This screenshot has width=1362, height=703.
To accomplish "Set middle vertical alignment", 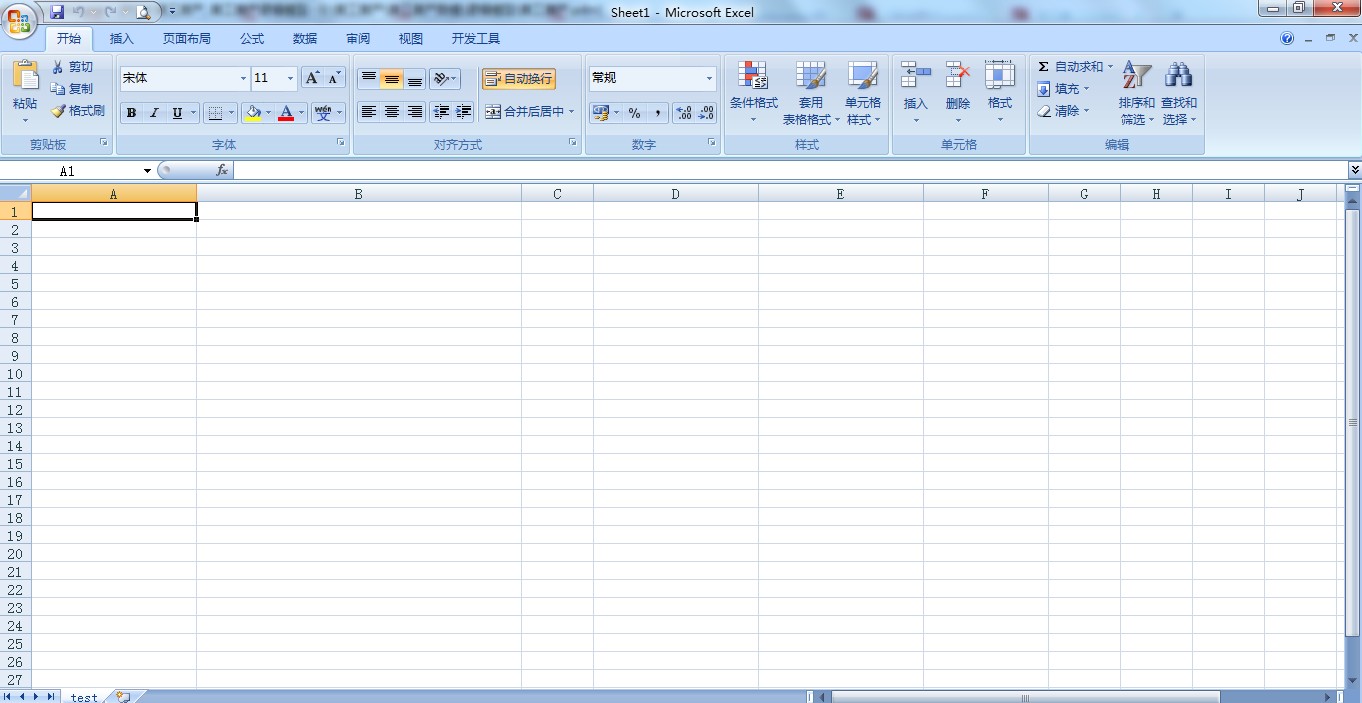I will [392, 79].
